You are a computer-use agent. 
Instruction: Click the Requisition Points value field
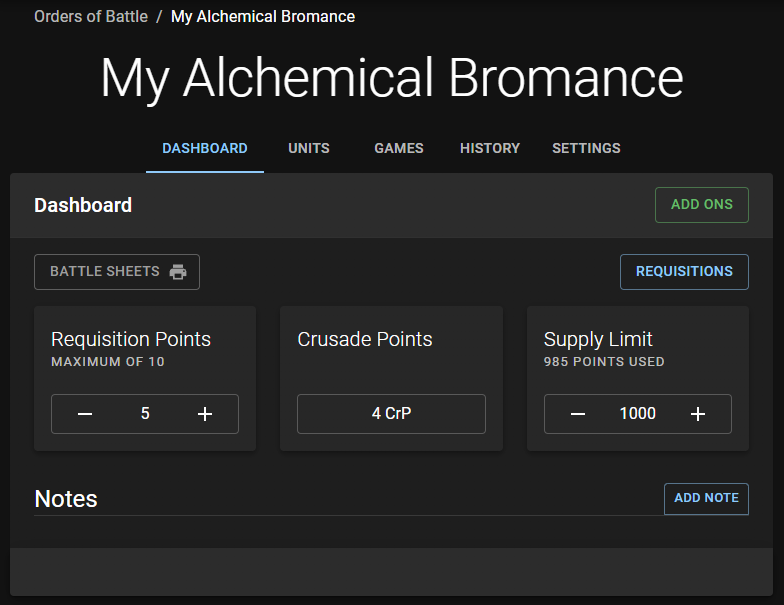(x=145, y=414)
